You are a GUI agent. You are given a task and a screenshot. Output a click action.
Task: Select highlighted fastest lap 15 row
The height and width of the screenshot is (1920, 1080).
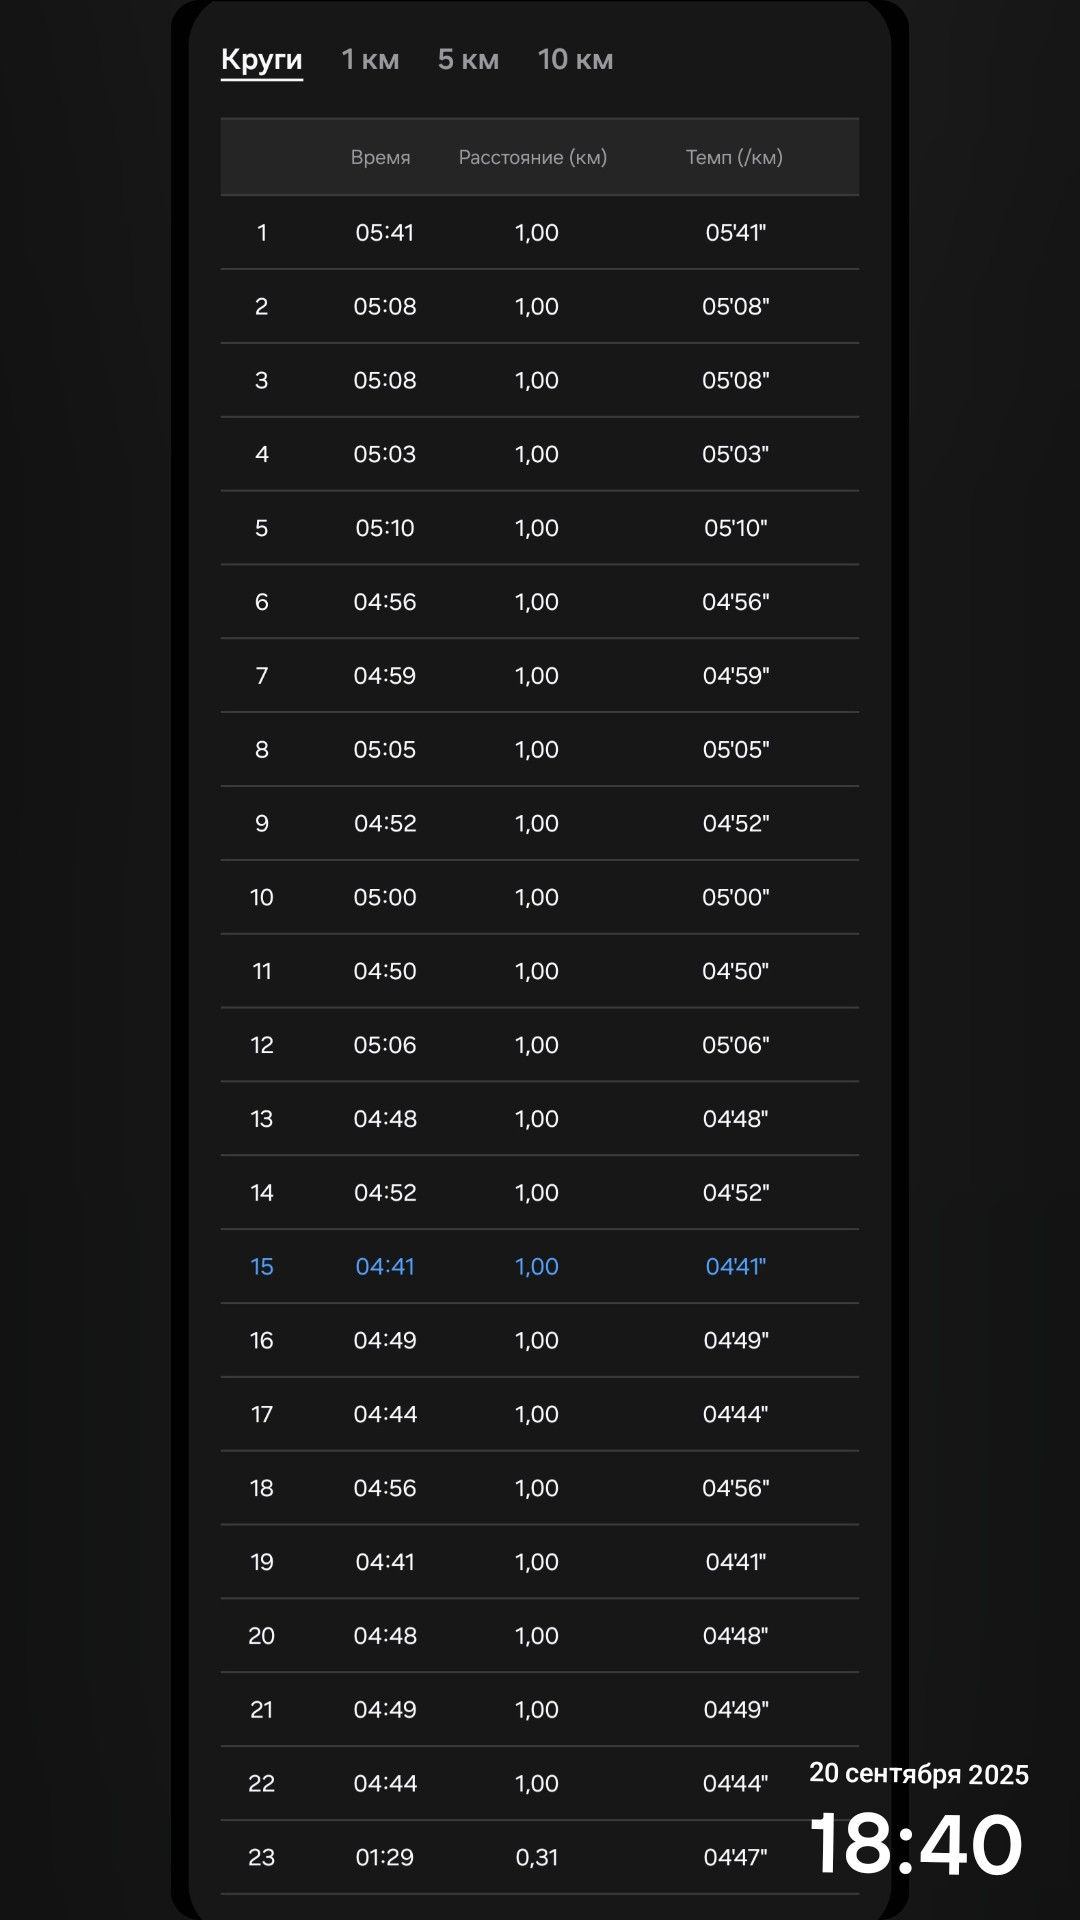coord(540,1266)
